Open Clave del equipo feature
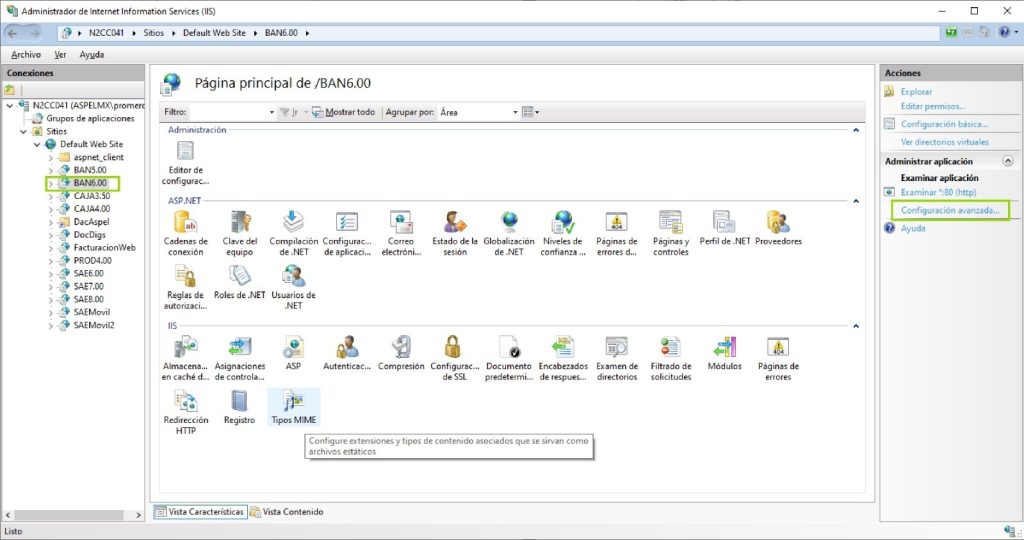The height and width of the screenshot is (540, 1024). (240, 234)
